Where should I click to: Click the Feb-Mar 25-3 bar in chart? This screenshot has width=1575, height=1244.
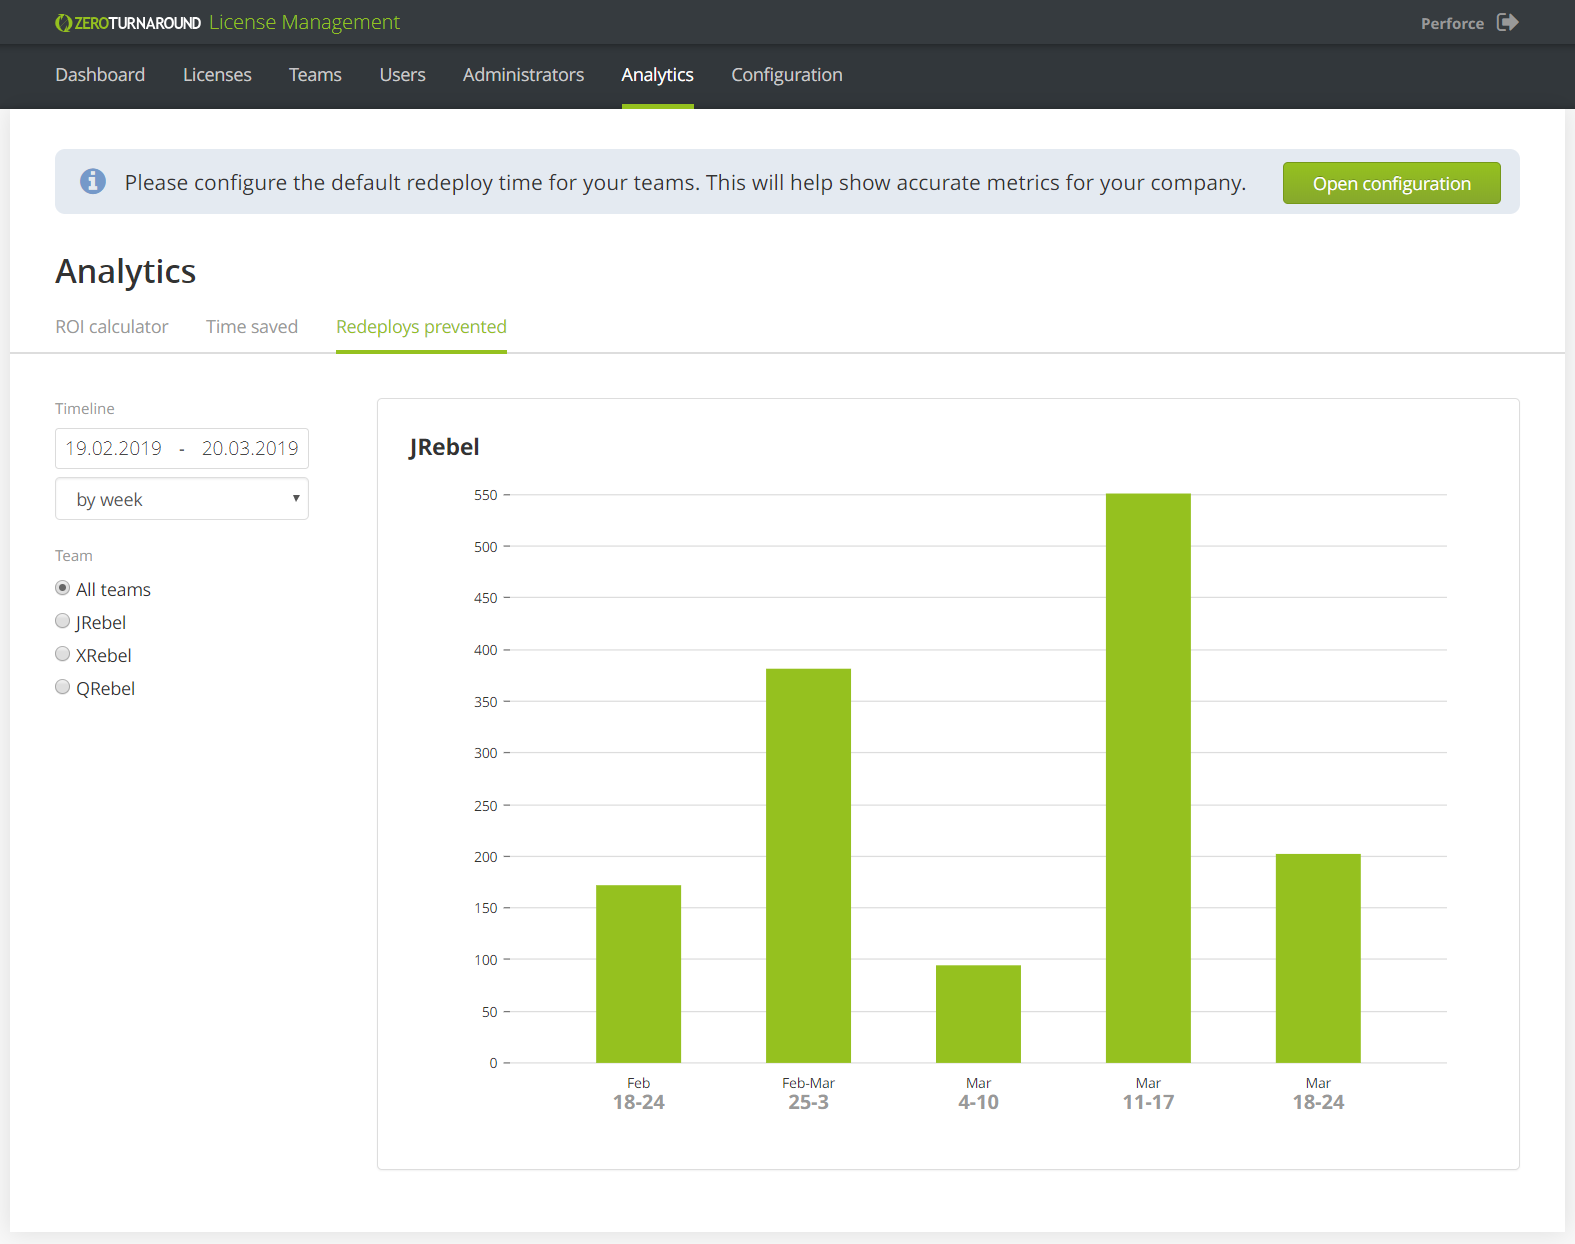coord(808,866)
